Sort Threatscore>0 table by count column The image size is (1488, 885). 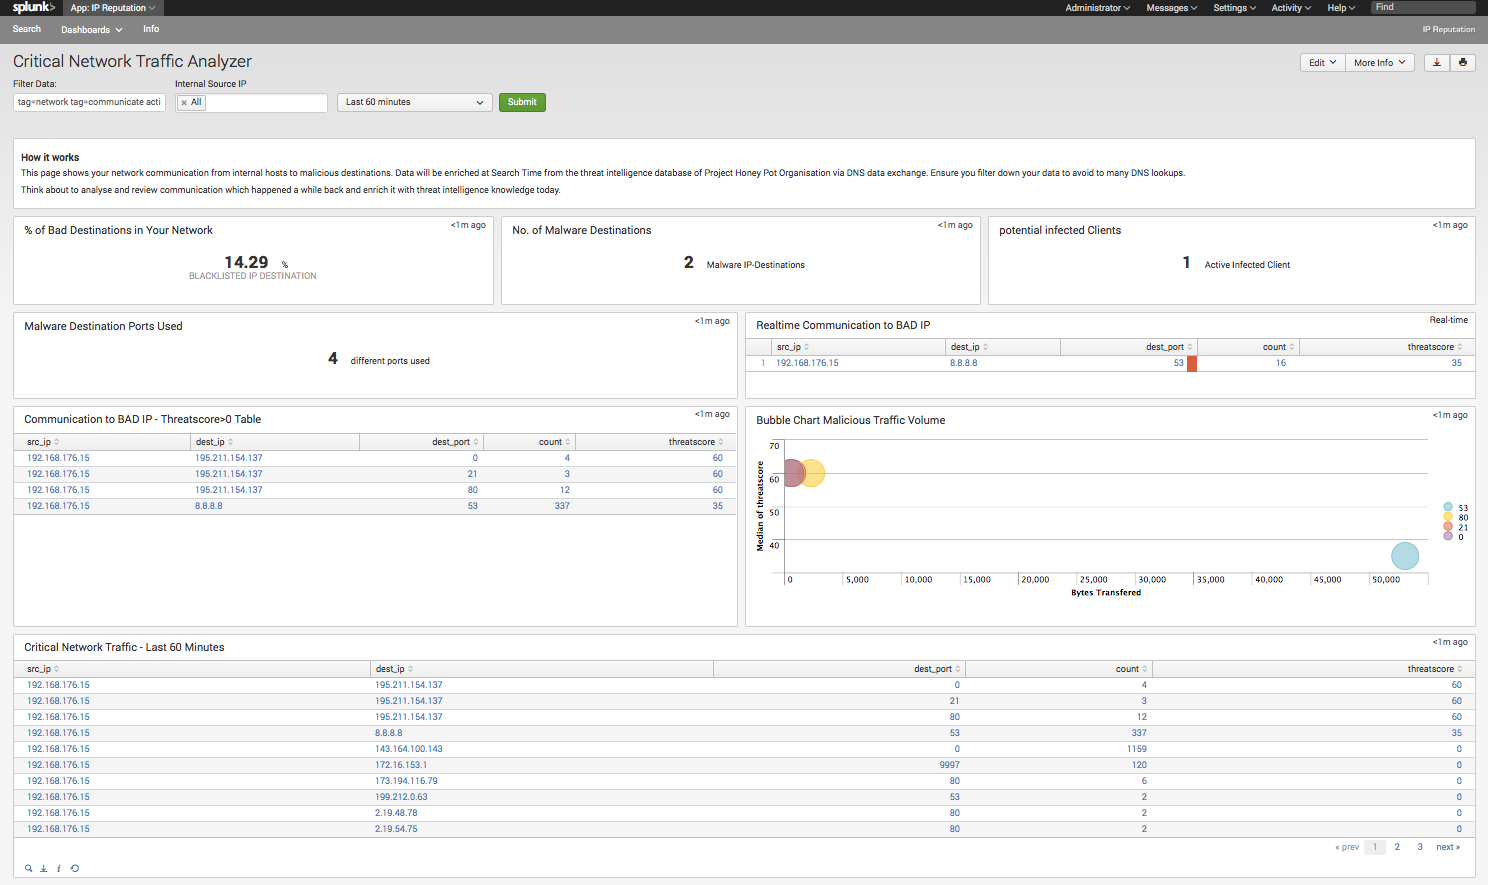554,442
